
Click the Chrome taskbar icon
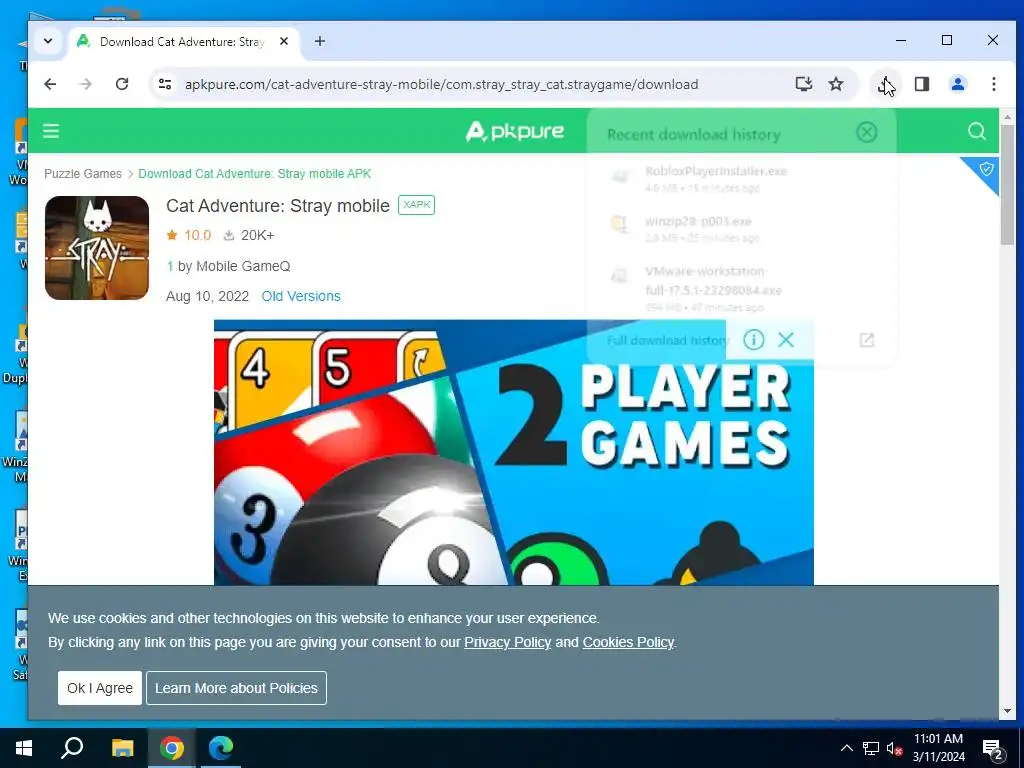(172, 748)
